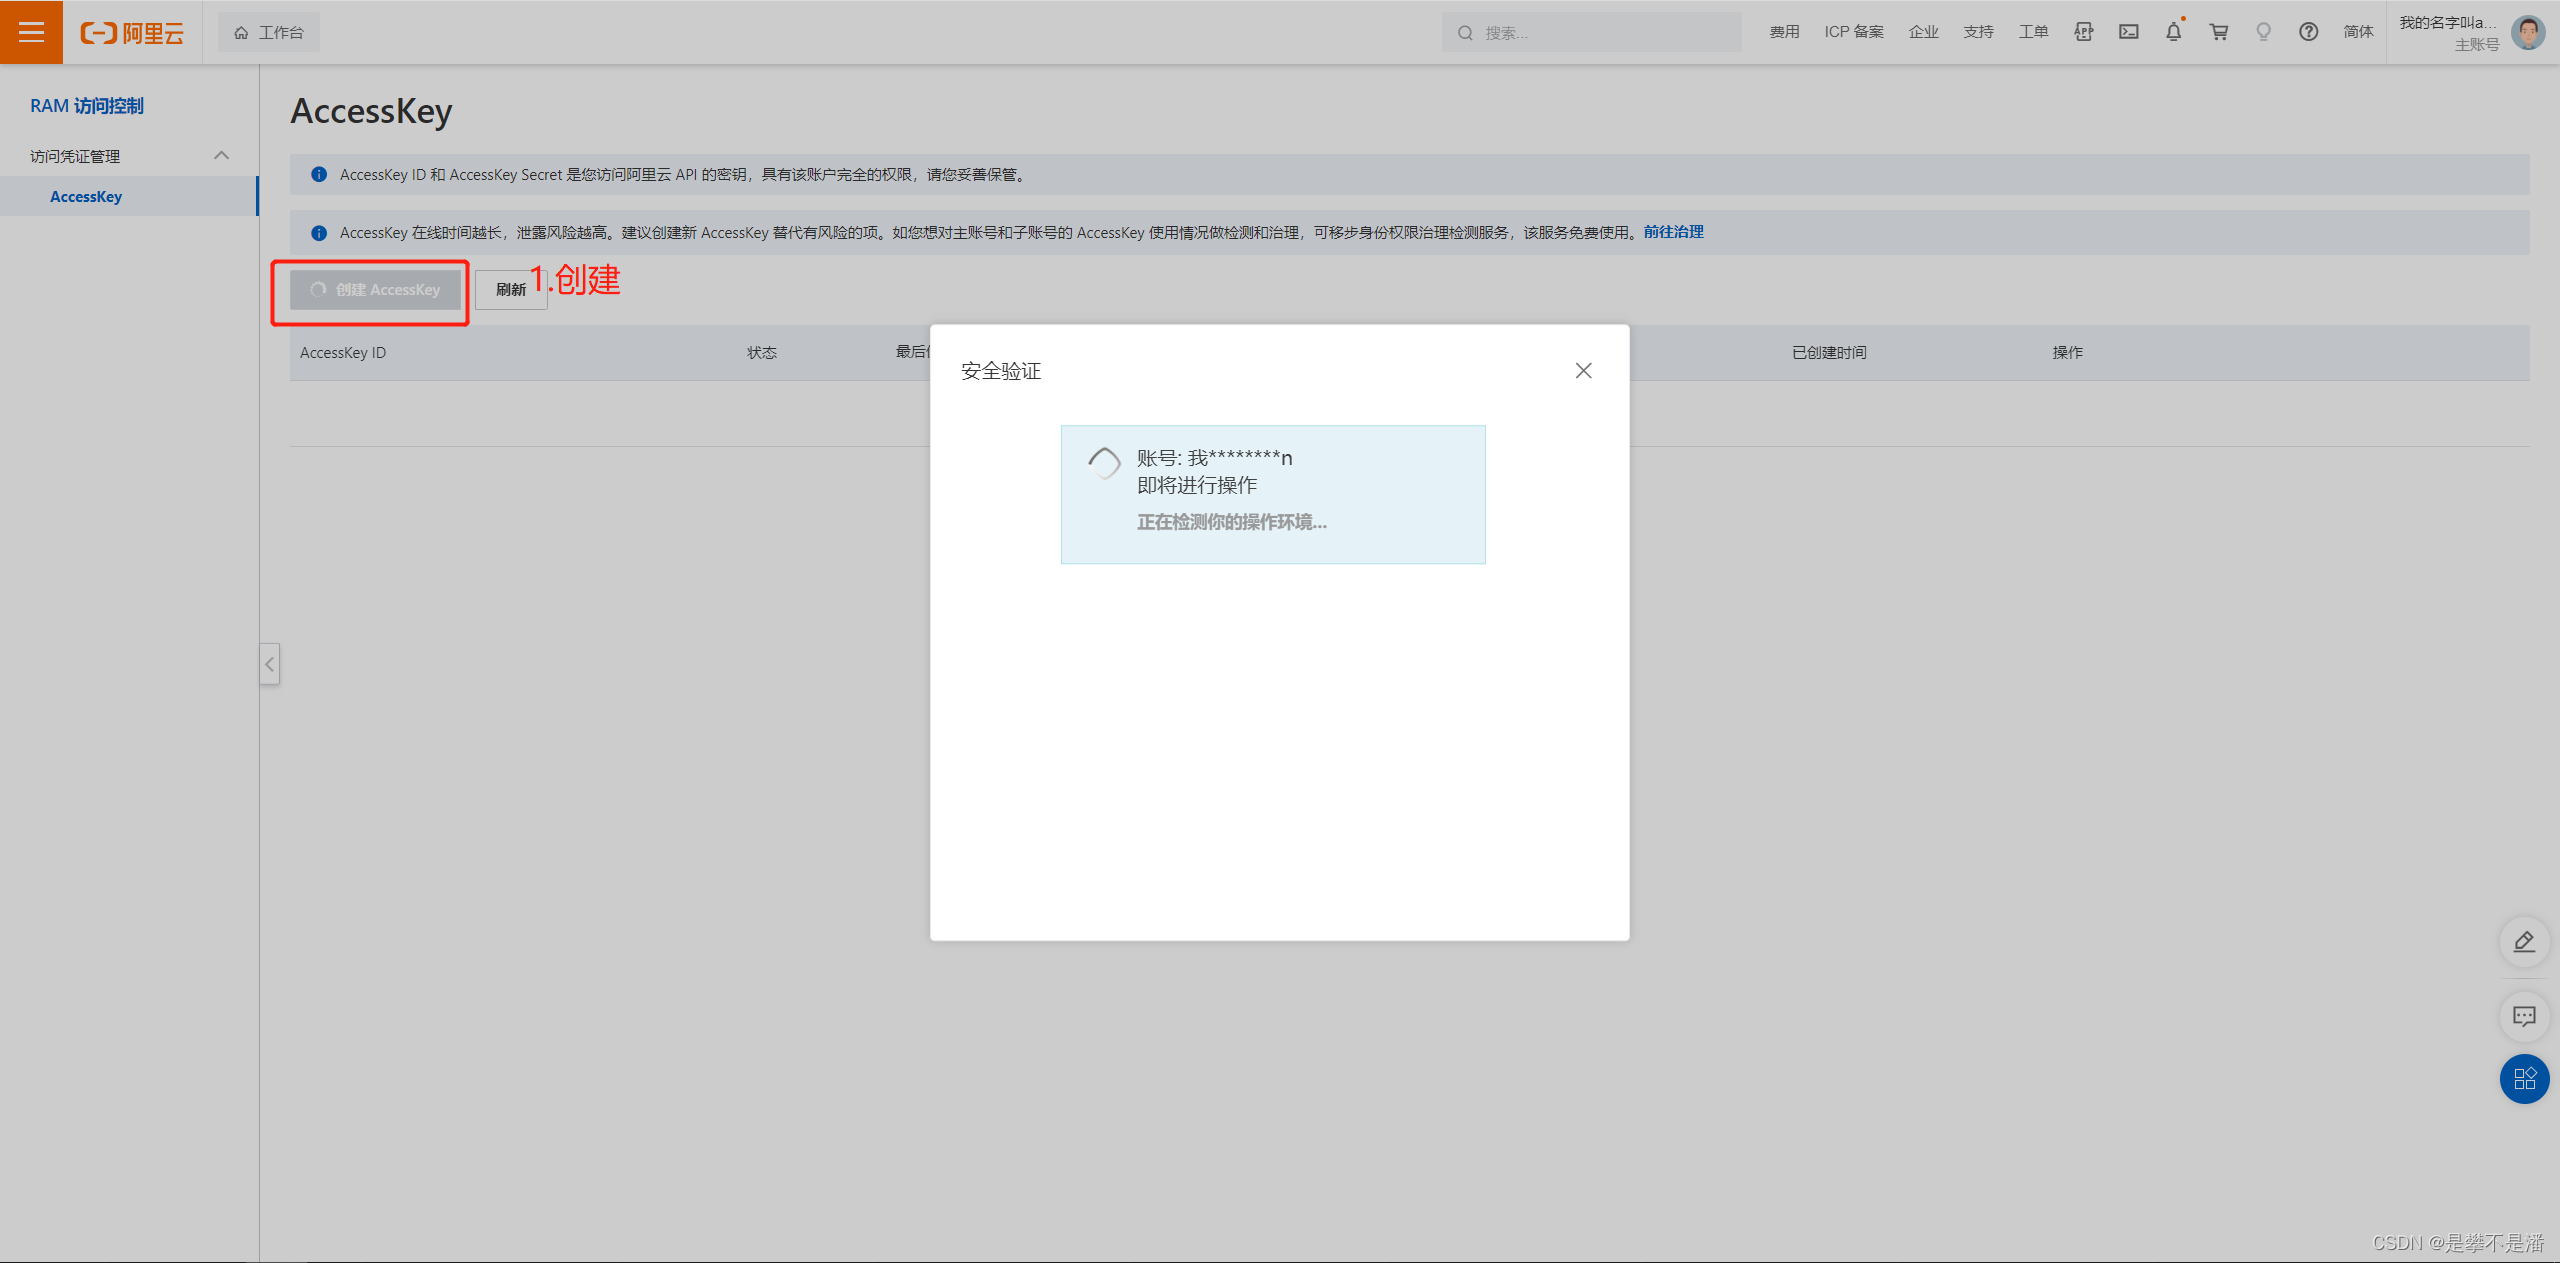
Task: Collapse the left sidebar with arrow handle
Action: tap(270, 664)
